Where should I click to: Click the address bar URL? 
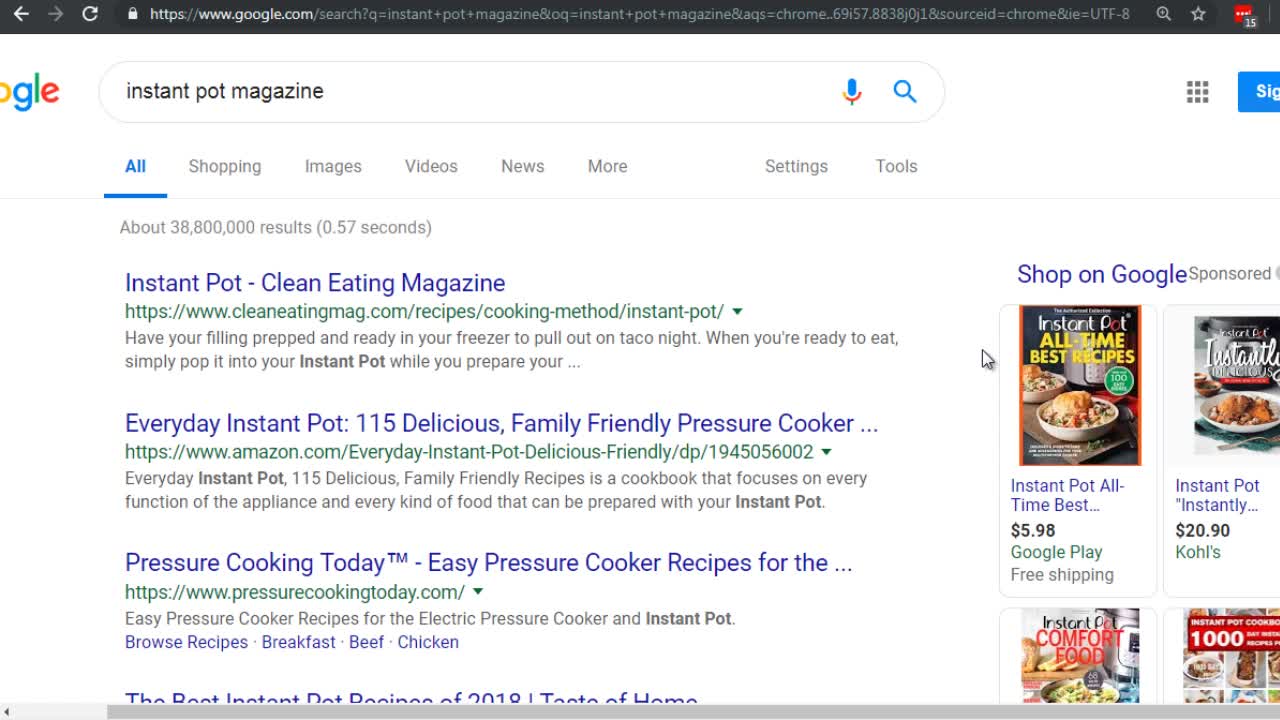point(640,14)
